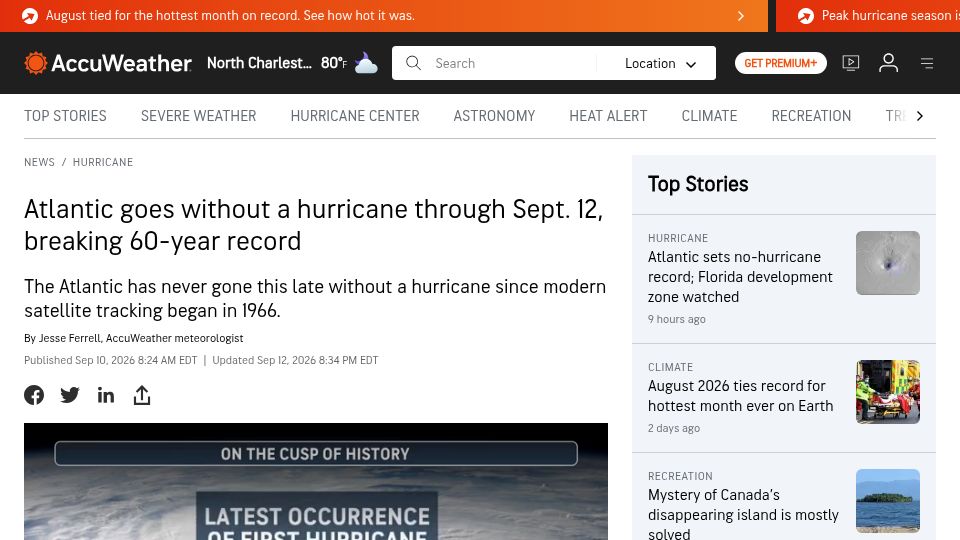Screen dimensions: 960x540
Task: Click the '9 hours ago' timestamp
Action: pos(677,319)
